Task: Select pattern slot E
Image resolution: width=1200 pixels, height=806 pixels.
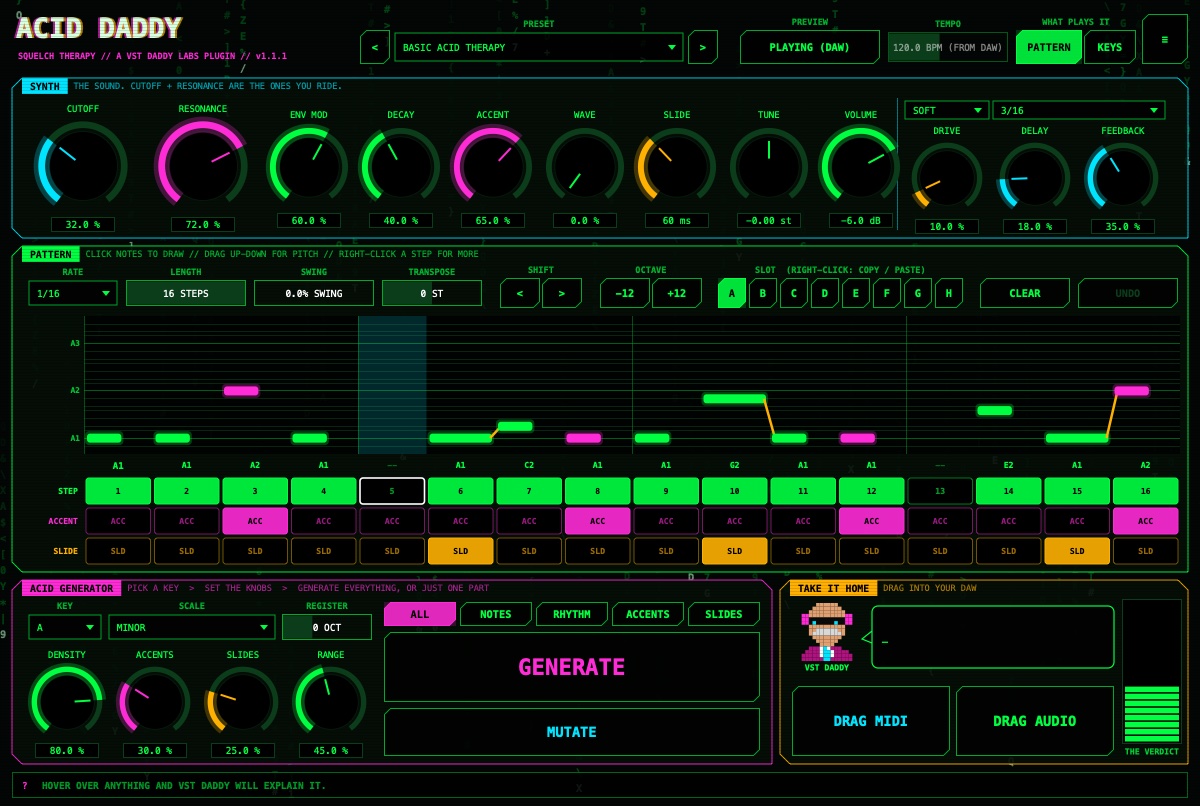Action: tap(856, 293)
